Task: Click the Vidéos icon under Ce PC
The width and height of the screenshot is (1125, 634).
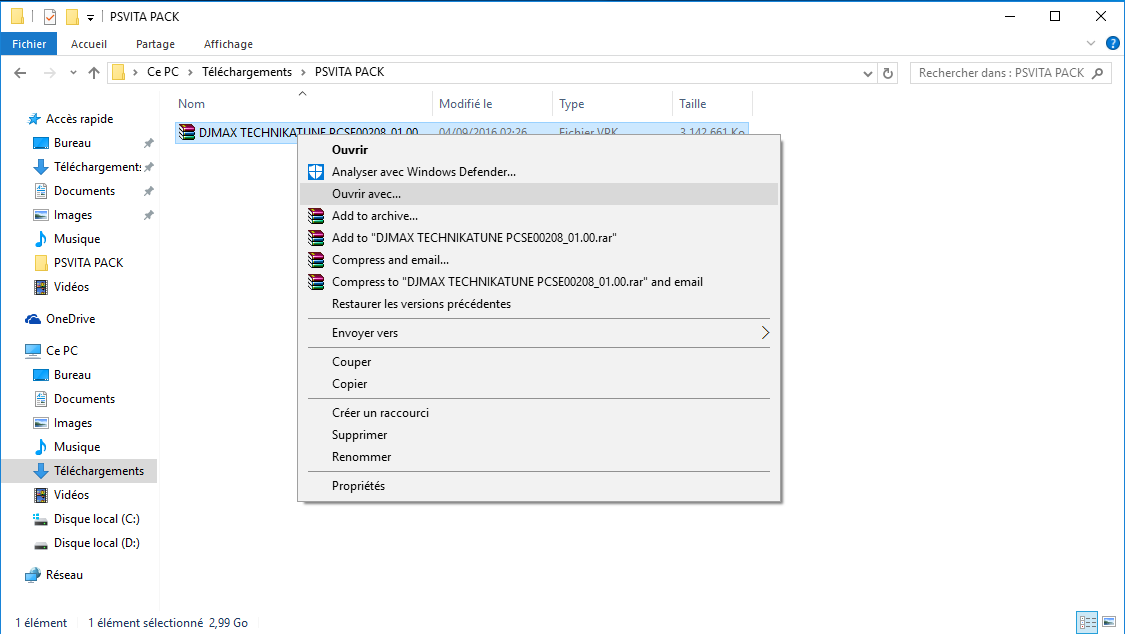Action: coord(41,495)
